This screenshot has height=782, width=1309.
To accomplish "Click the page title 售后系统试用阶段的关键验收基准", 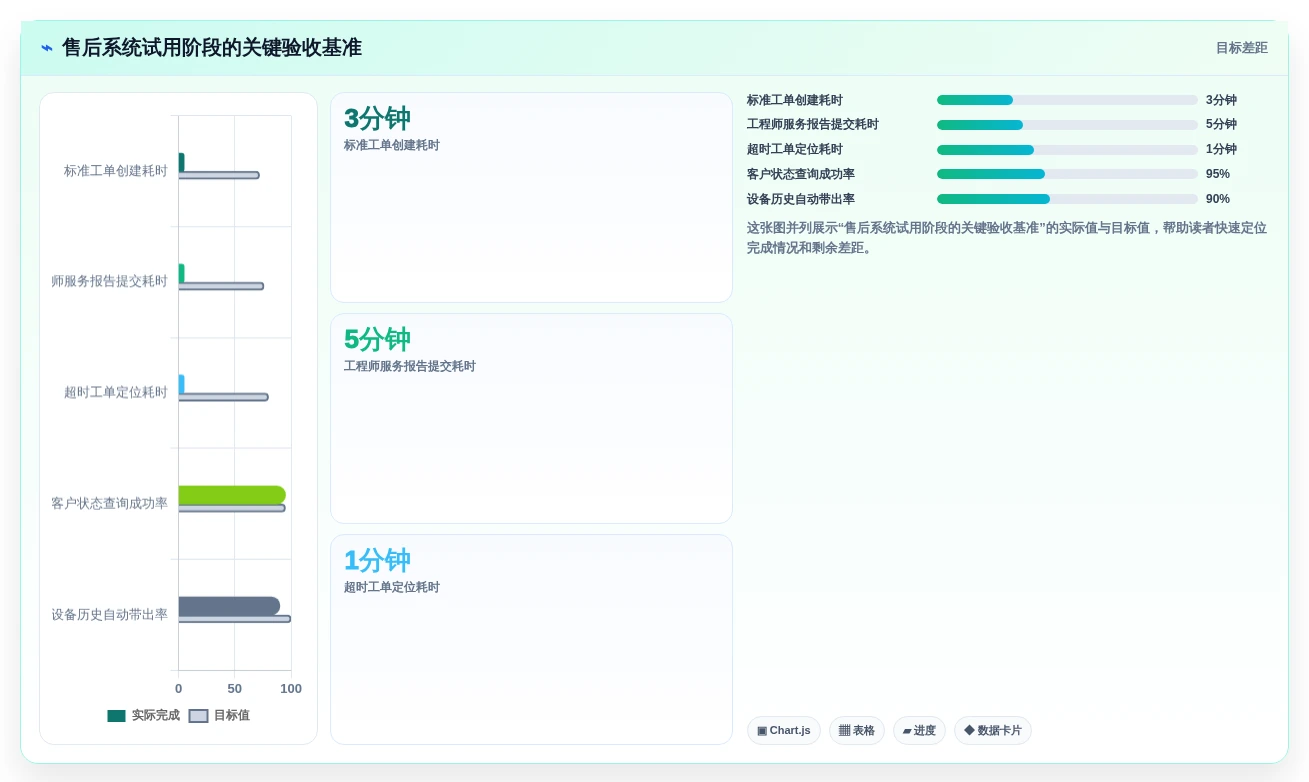I will [212, 48].
